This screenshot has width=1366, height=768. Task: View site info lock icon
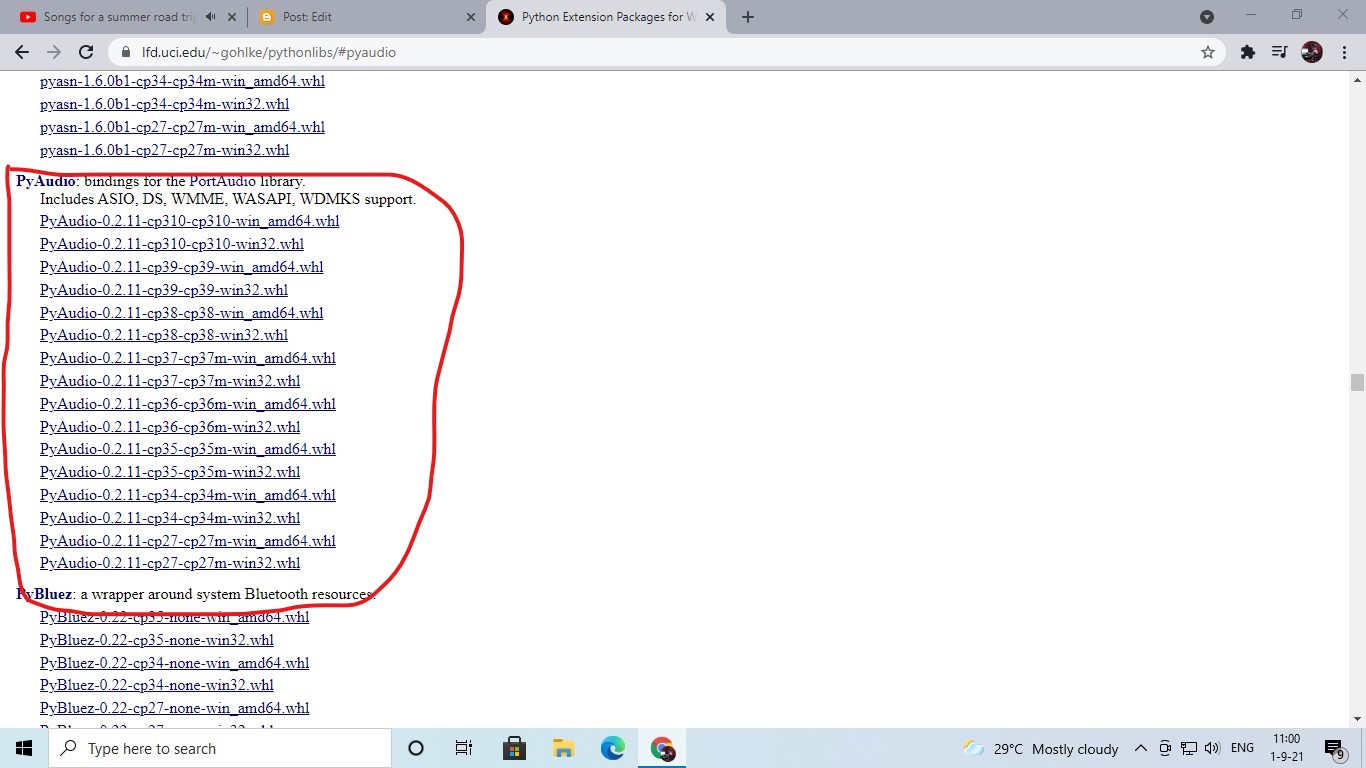(126, 52)
